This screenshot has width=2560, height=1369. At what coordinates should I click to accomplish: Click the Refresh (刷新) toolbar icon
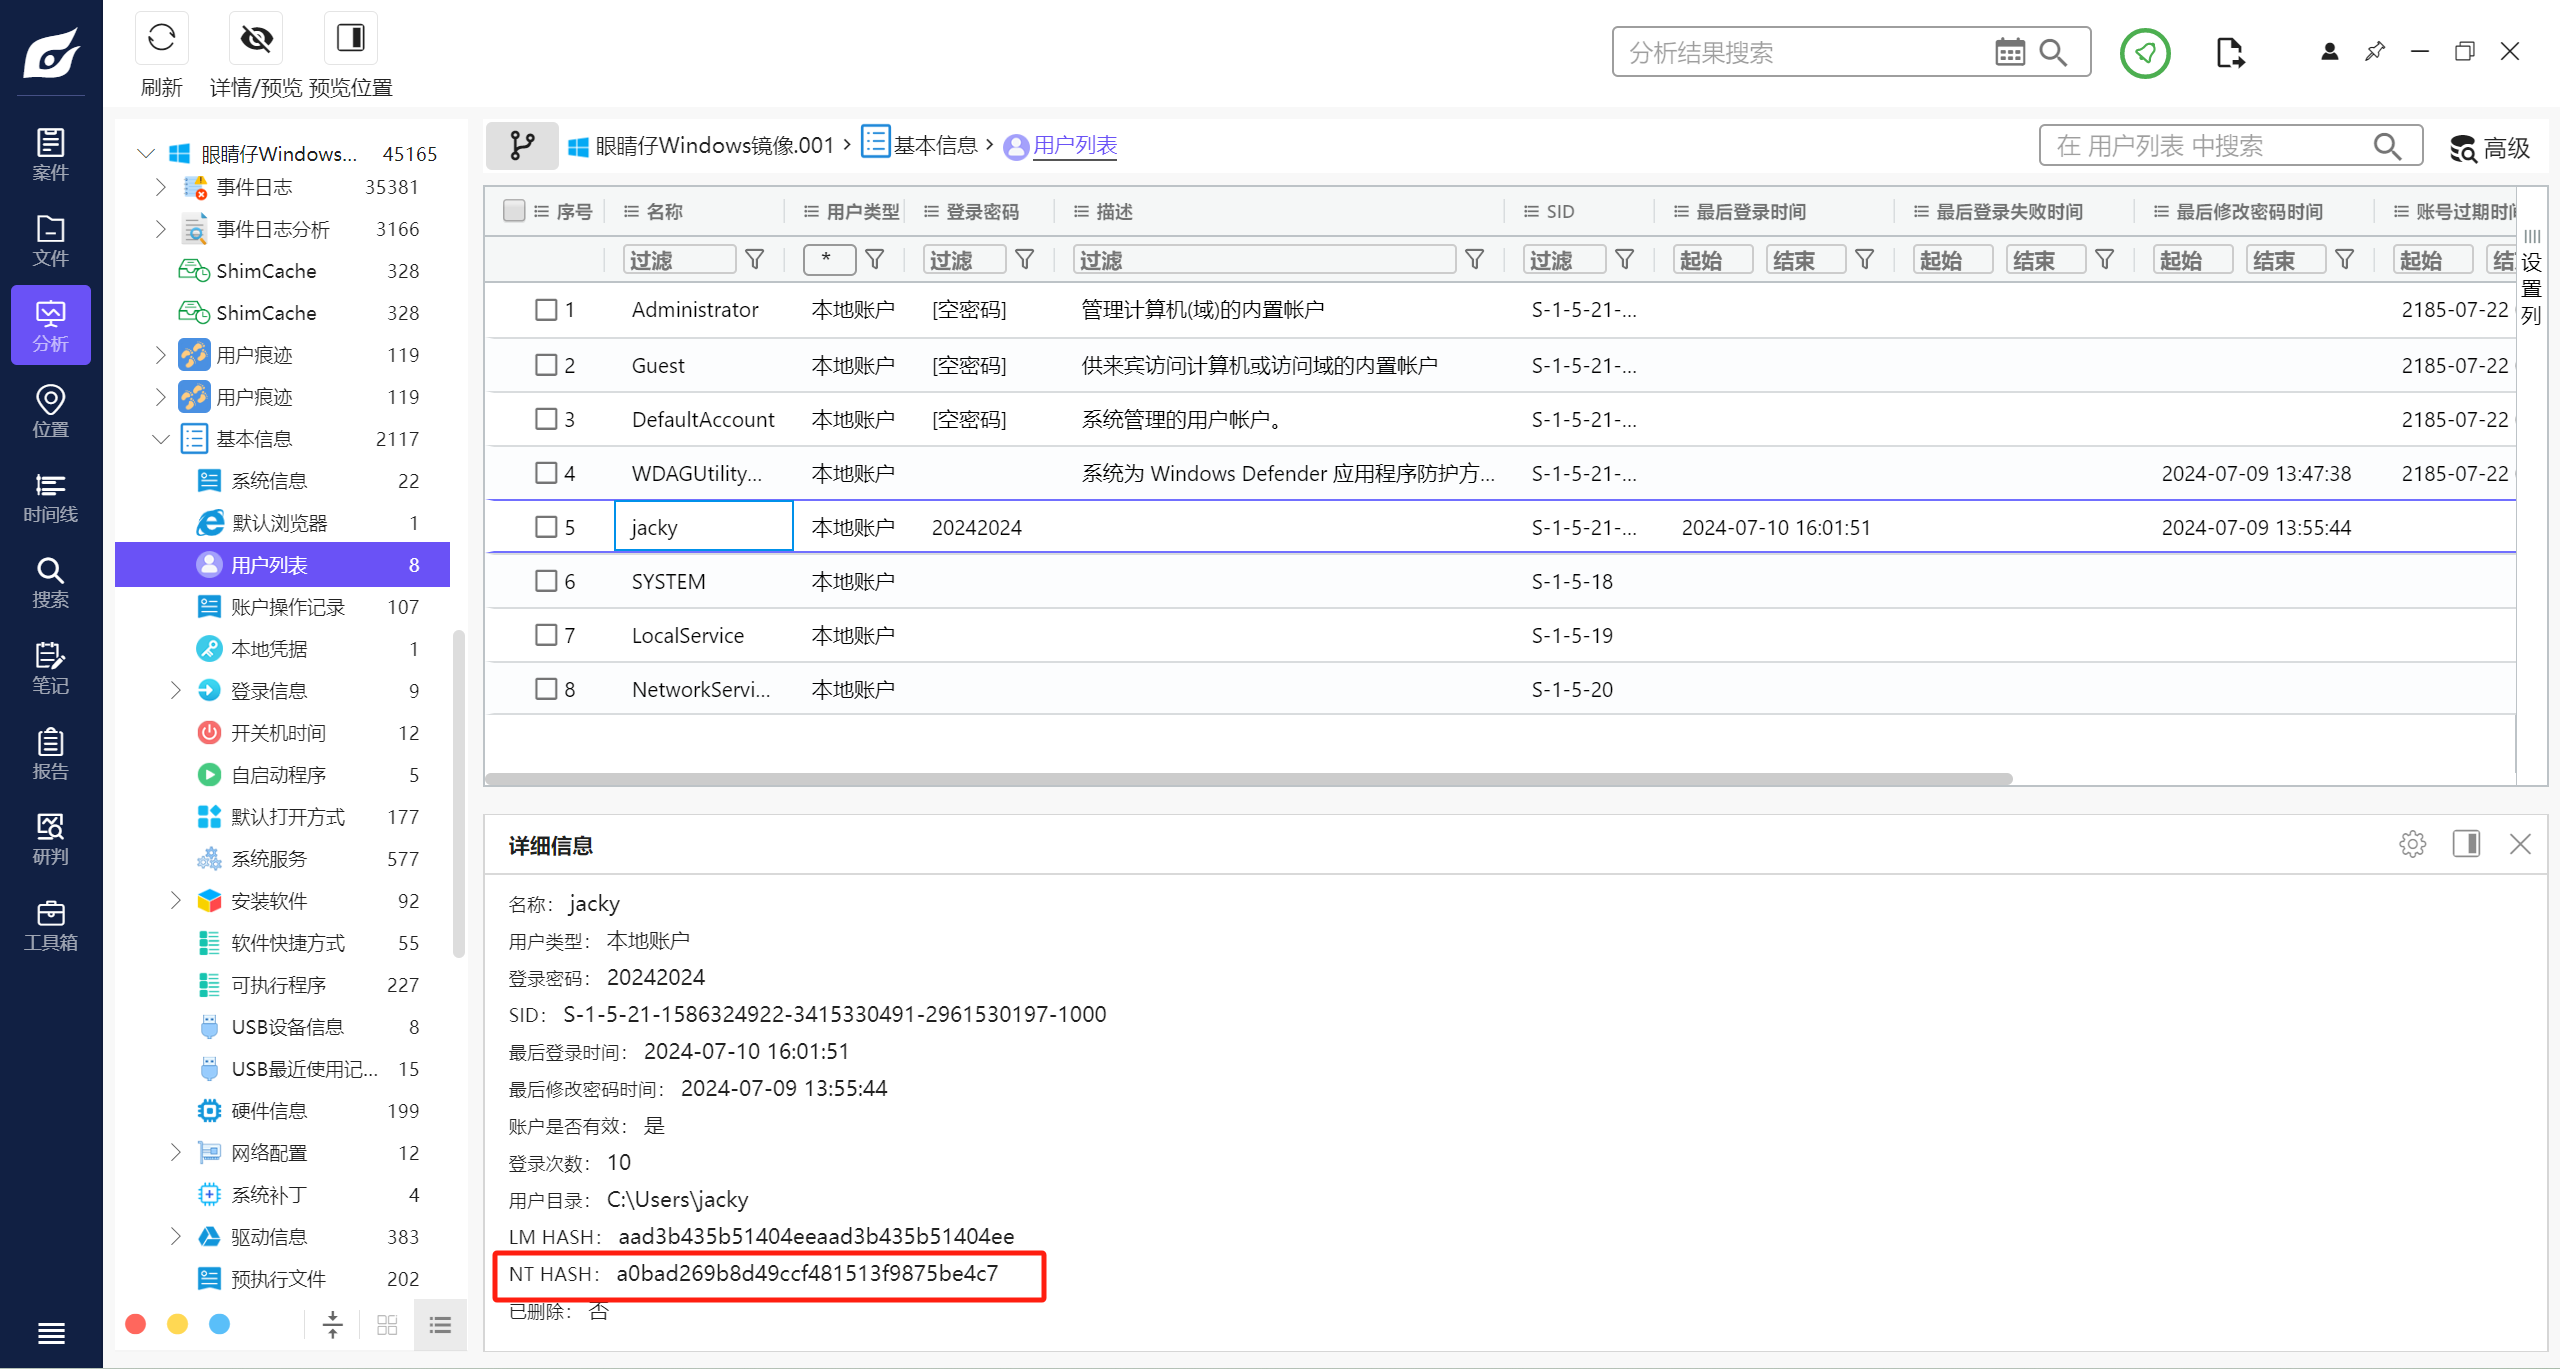tap(161, 39)
